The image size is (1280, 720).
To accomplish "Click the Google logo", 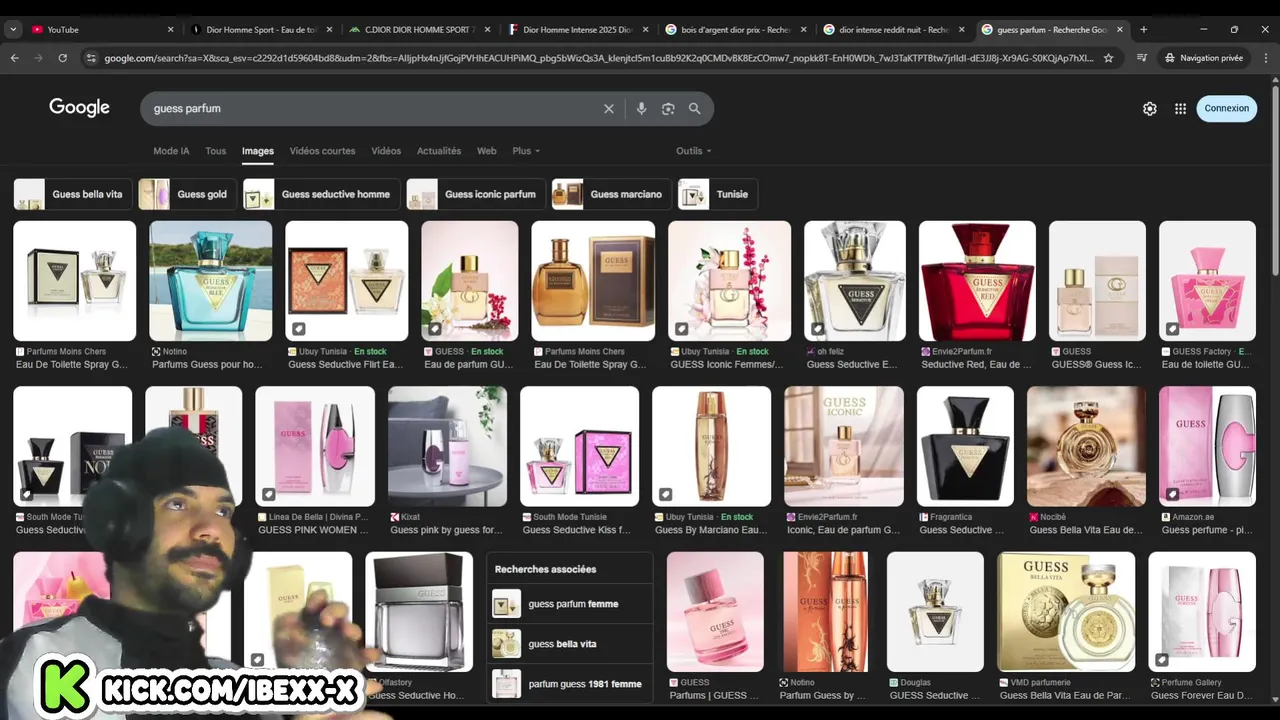I will 79,108.
